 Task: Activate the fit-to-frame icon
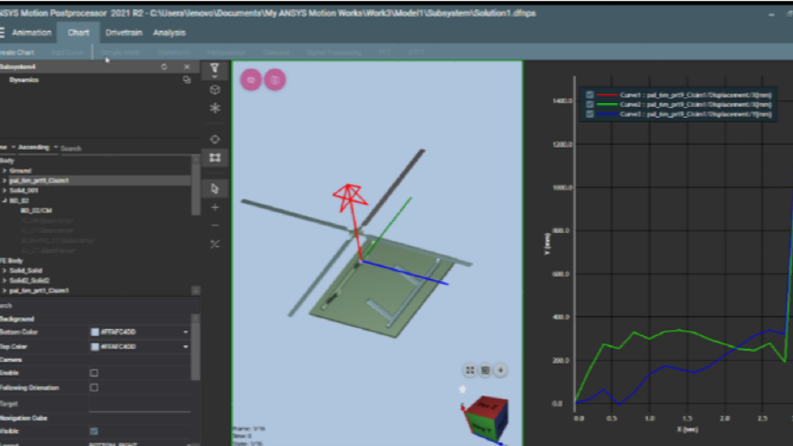tap(215, 158)
